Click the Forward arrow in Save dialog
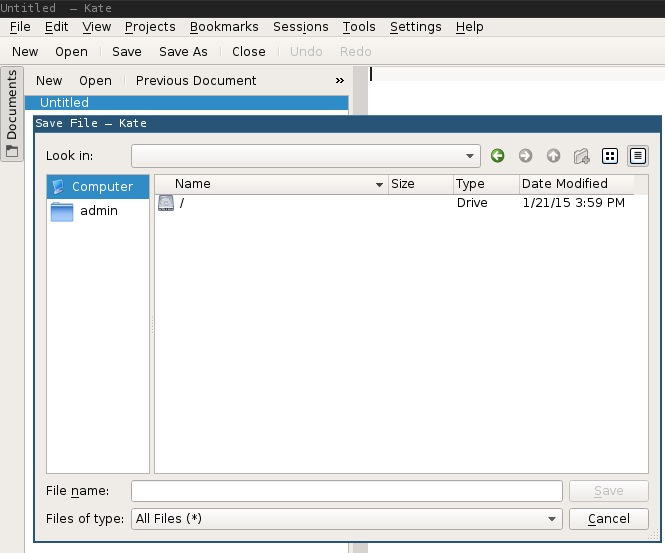 pos(525,156)
